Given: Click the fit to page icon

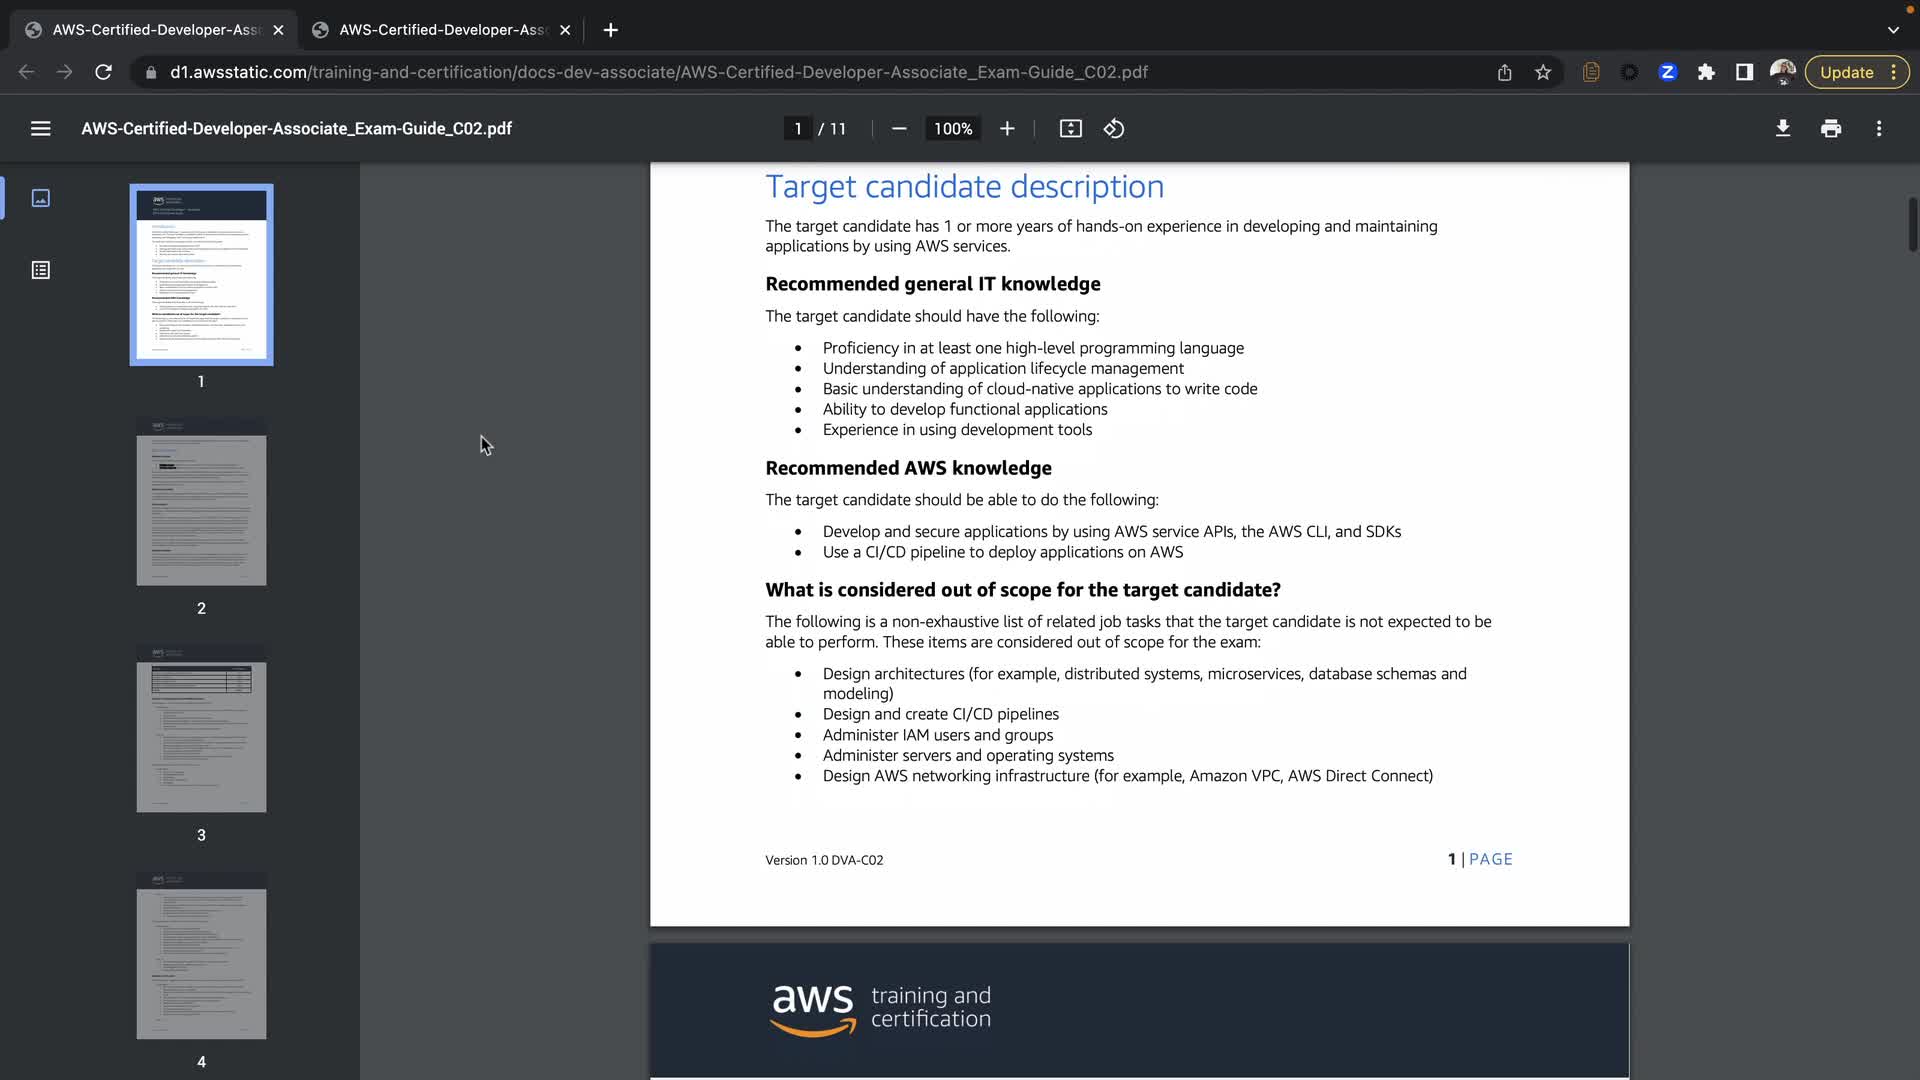Looking at the screenshot, I should click(x=1070, y=128).
